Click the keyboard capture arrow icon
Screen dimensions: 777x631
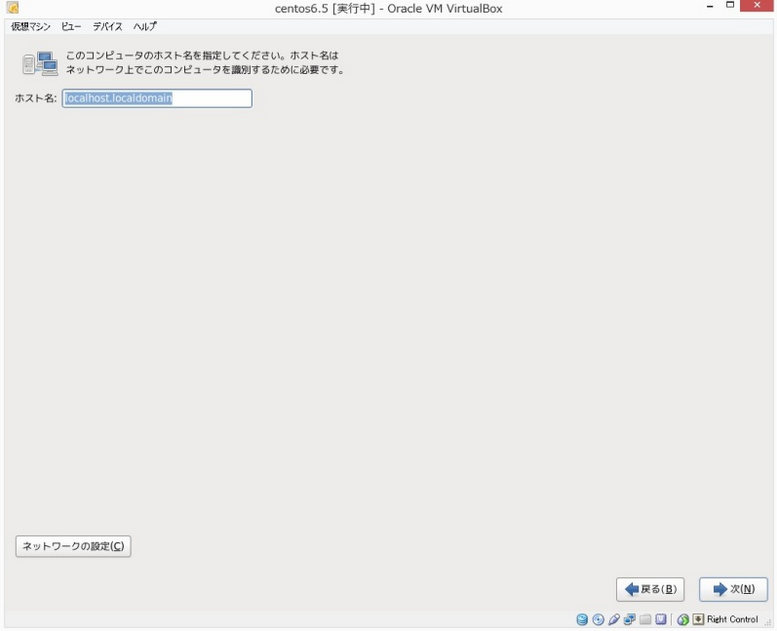point(698,619)
